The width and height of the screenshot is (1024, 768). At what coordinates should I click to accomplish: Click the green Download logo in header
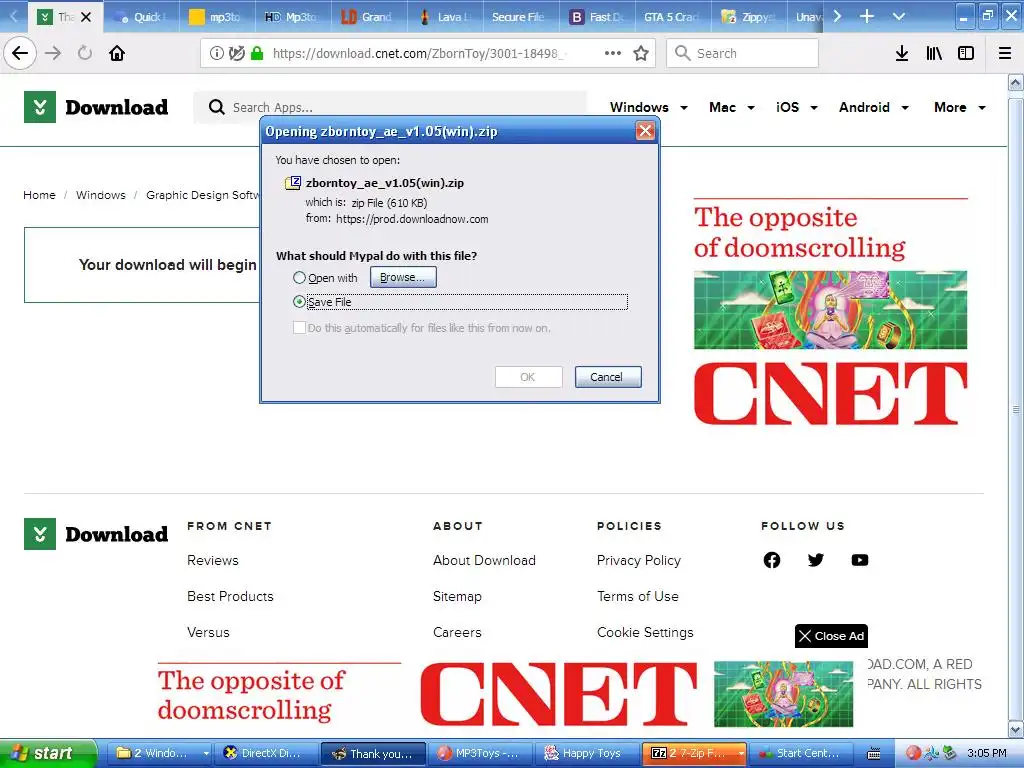tap(96, 107)
